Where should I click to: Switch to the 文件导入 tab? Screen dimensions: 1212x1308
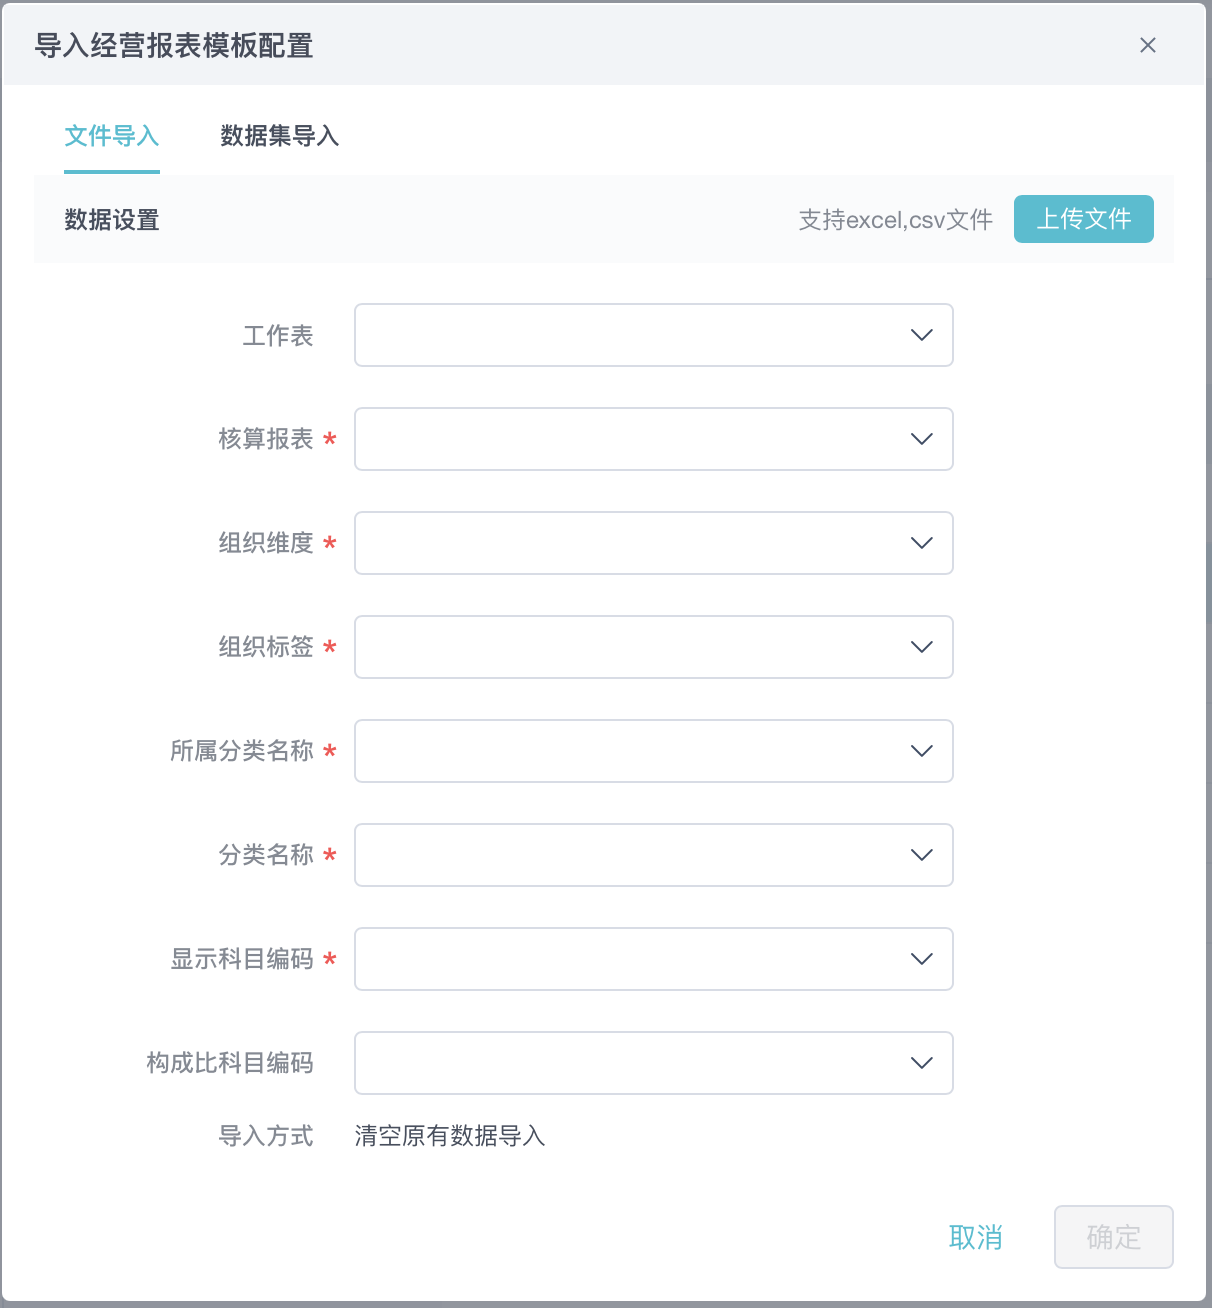(x=112, y=136)
